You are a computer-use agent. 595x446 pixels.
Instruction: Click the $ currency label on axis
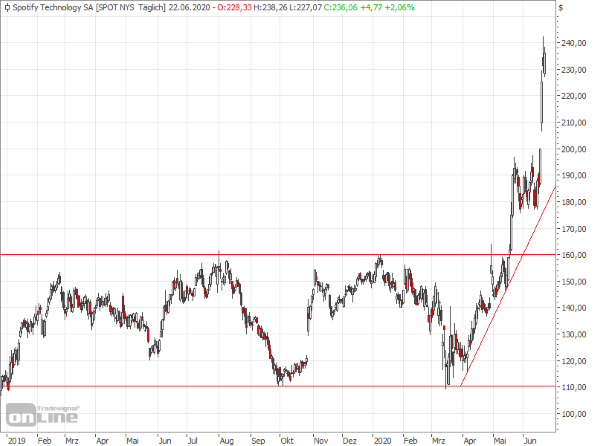561,8
